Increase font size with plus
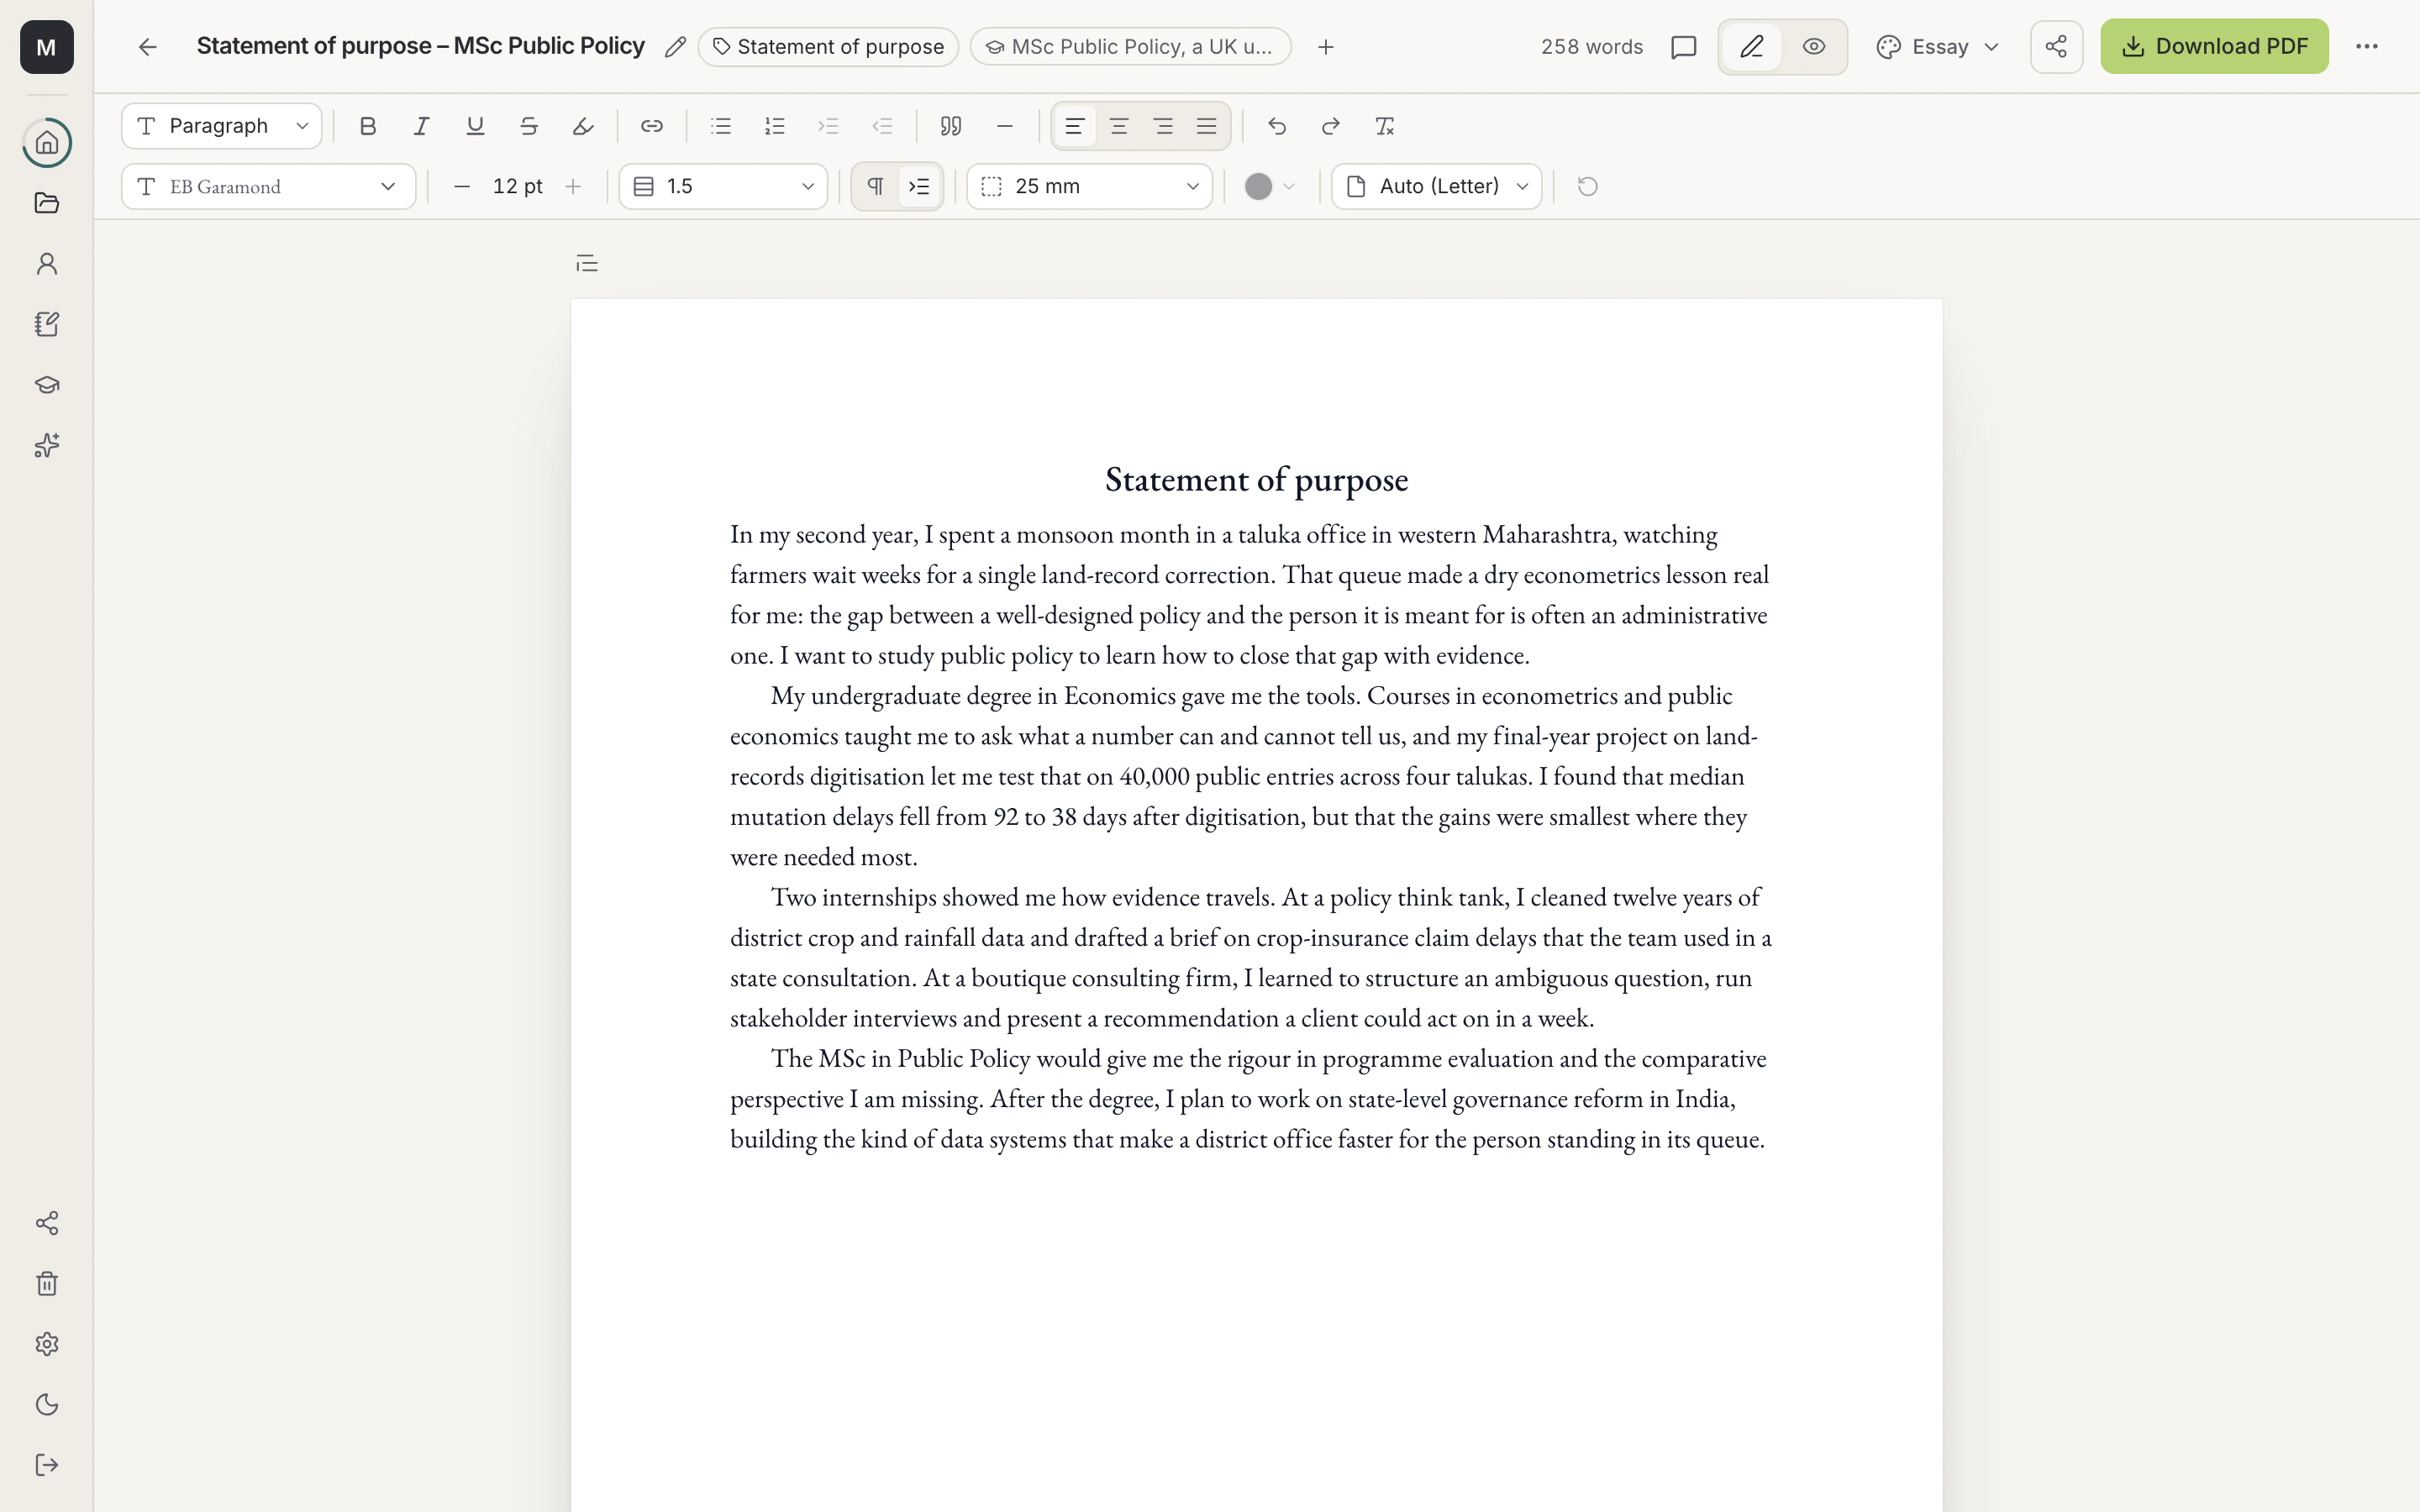The width and height of the screenshot is (2420, 1512). point(573,186)
